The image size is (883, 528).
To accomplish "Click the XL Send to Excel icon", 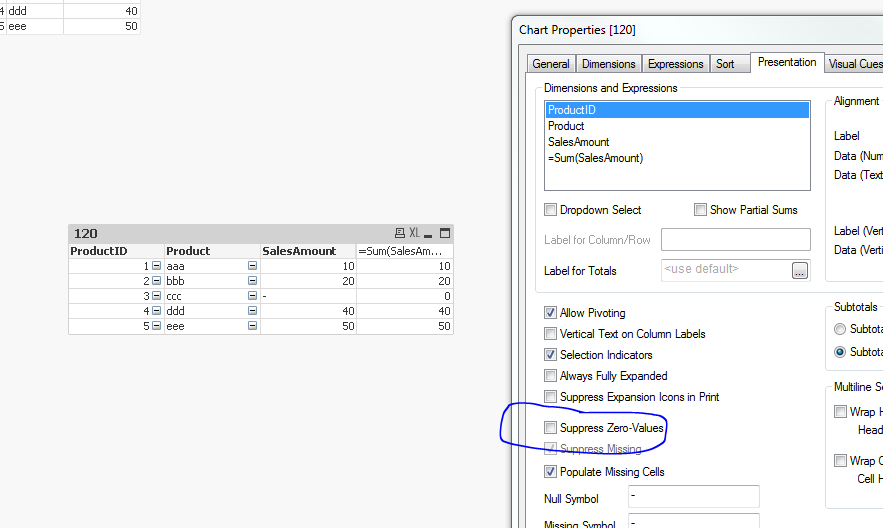I will click(414, 233).
